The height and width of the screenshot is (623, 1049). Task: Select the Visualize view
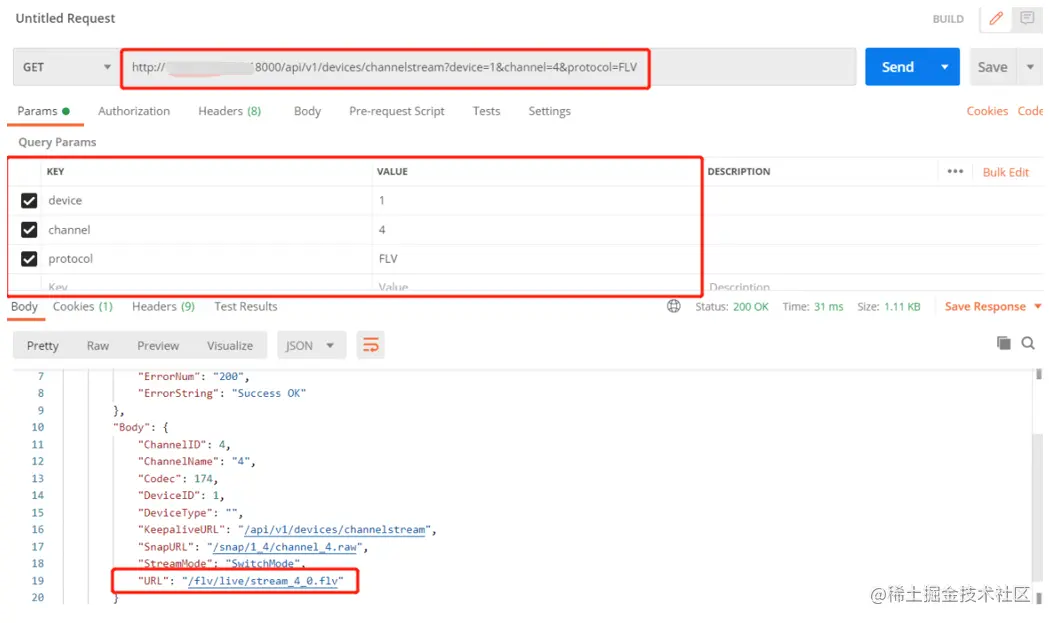coord(229,345)
